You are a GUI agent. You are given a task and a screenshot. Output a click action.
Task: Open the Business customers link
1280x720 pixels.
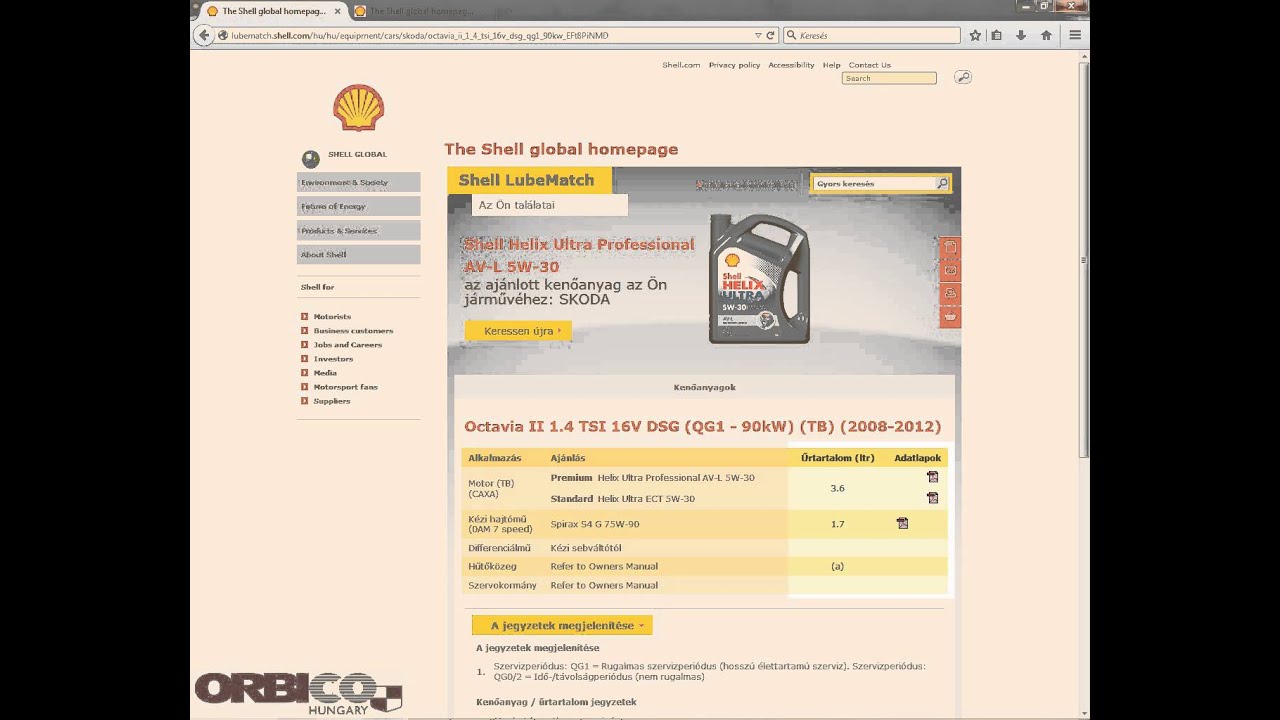click(x=353, y=330)
